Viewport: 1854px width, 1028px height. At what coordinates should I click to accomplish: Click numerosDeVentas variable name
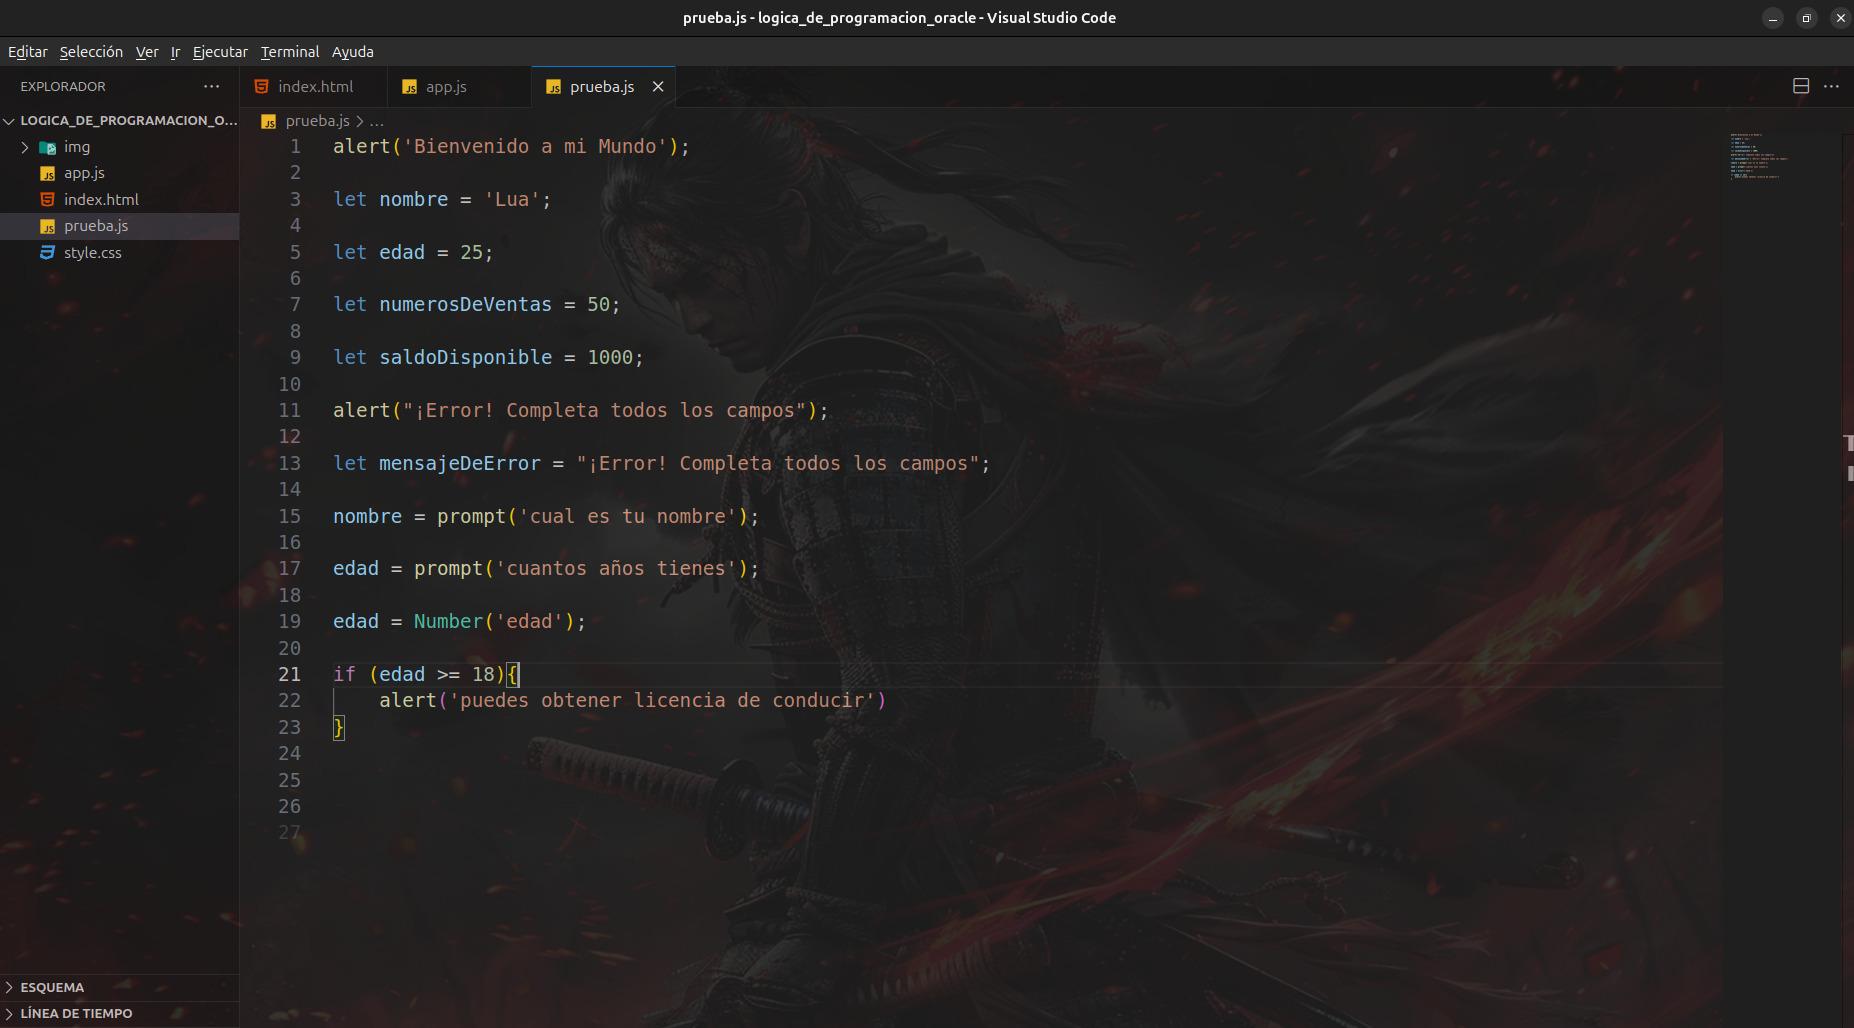pyautogui.click(x=465, y=304)
